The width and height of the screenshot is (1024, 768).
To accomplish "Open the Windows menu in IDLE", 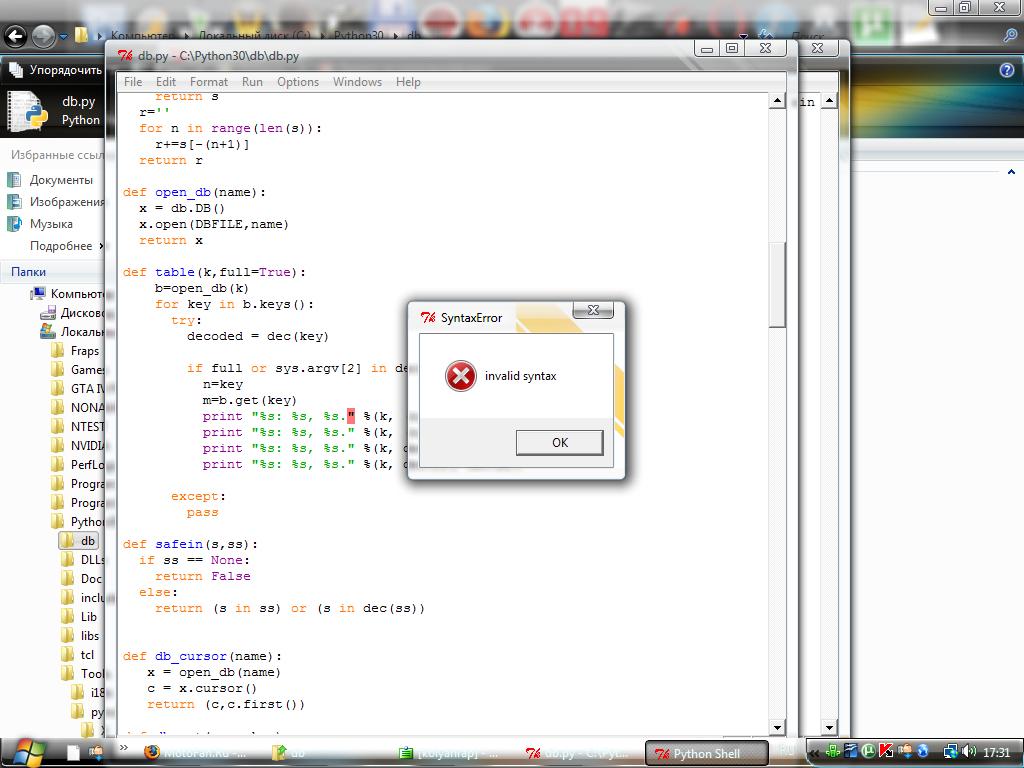I will pyautogui.click(x=357, y=82).
